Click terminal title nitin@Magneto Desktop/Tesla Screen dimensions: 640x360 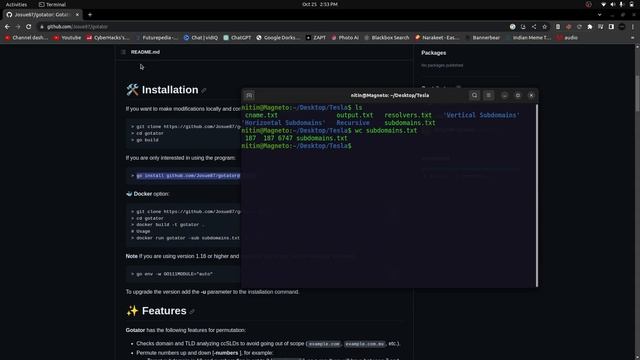click(390, 96)
